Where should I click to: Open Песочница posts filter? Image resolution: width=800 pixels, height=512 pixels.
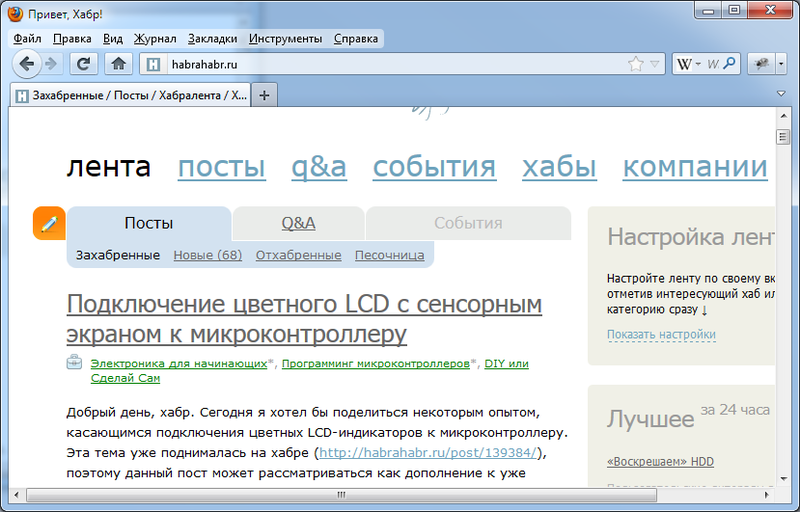(389, 255)
